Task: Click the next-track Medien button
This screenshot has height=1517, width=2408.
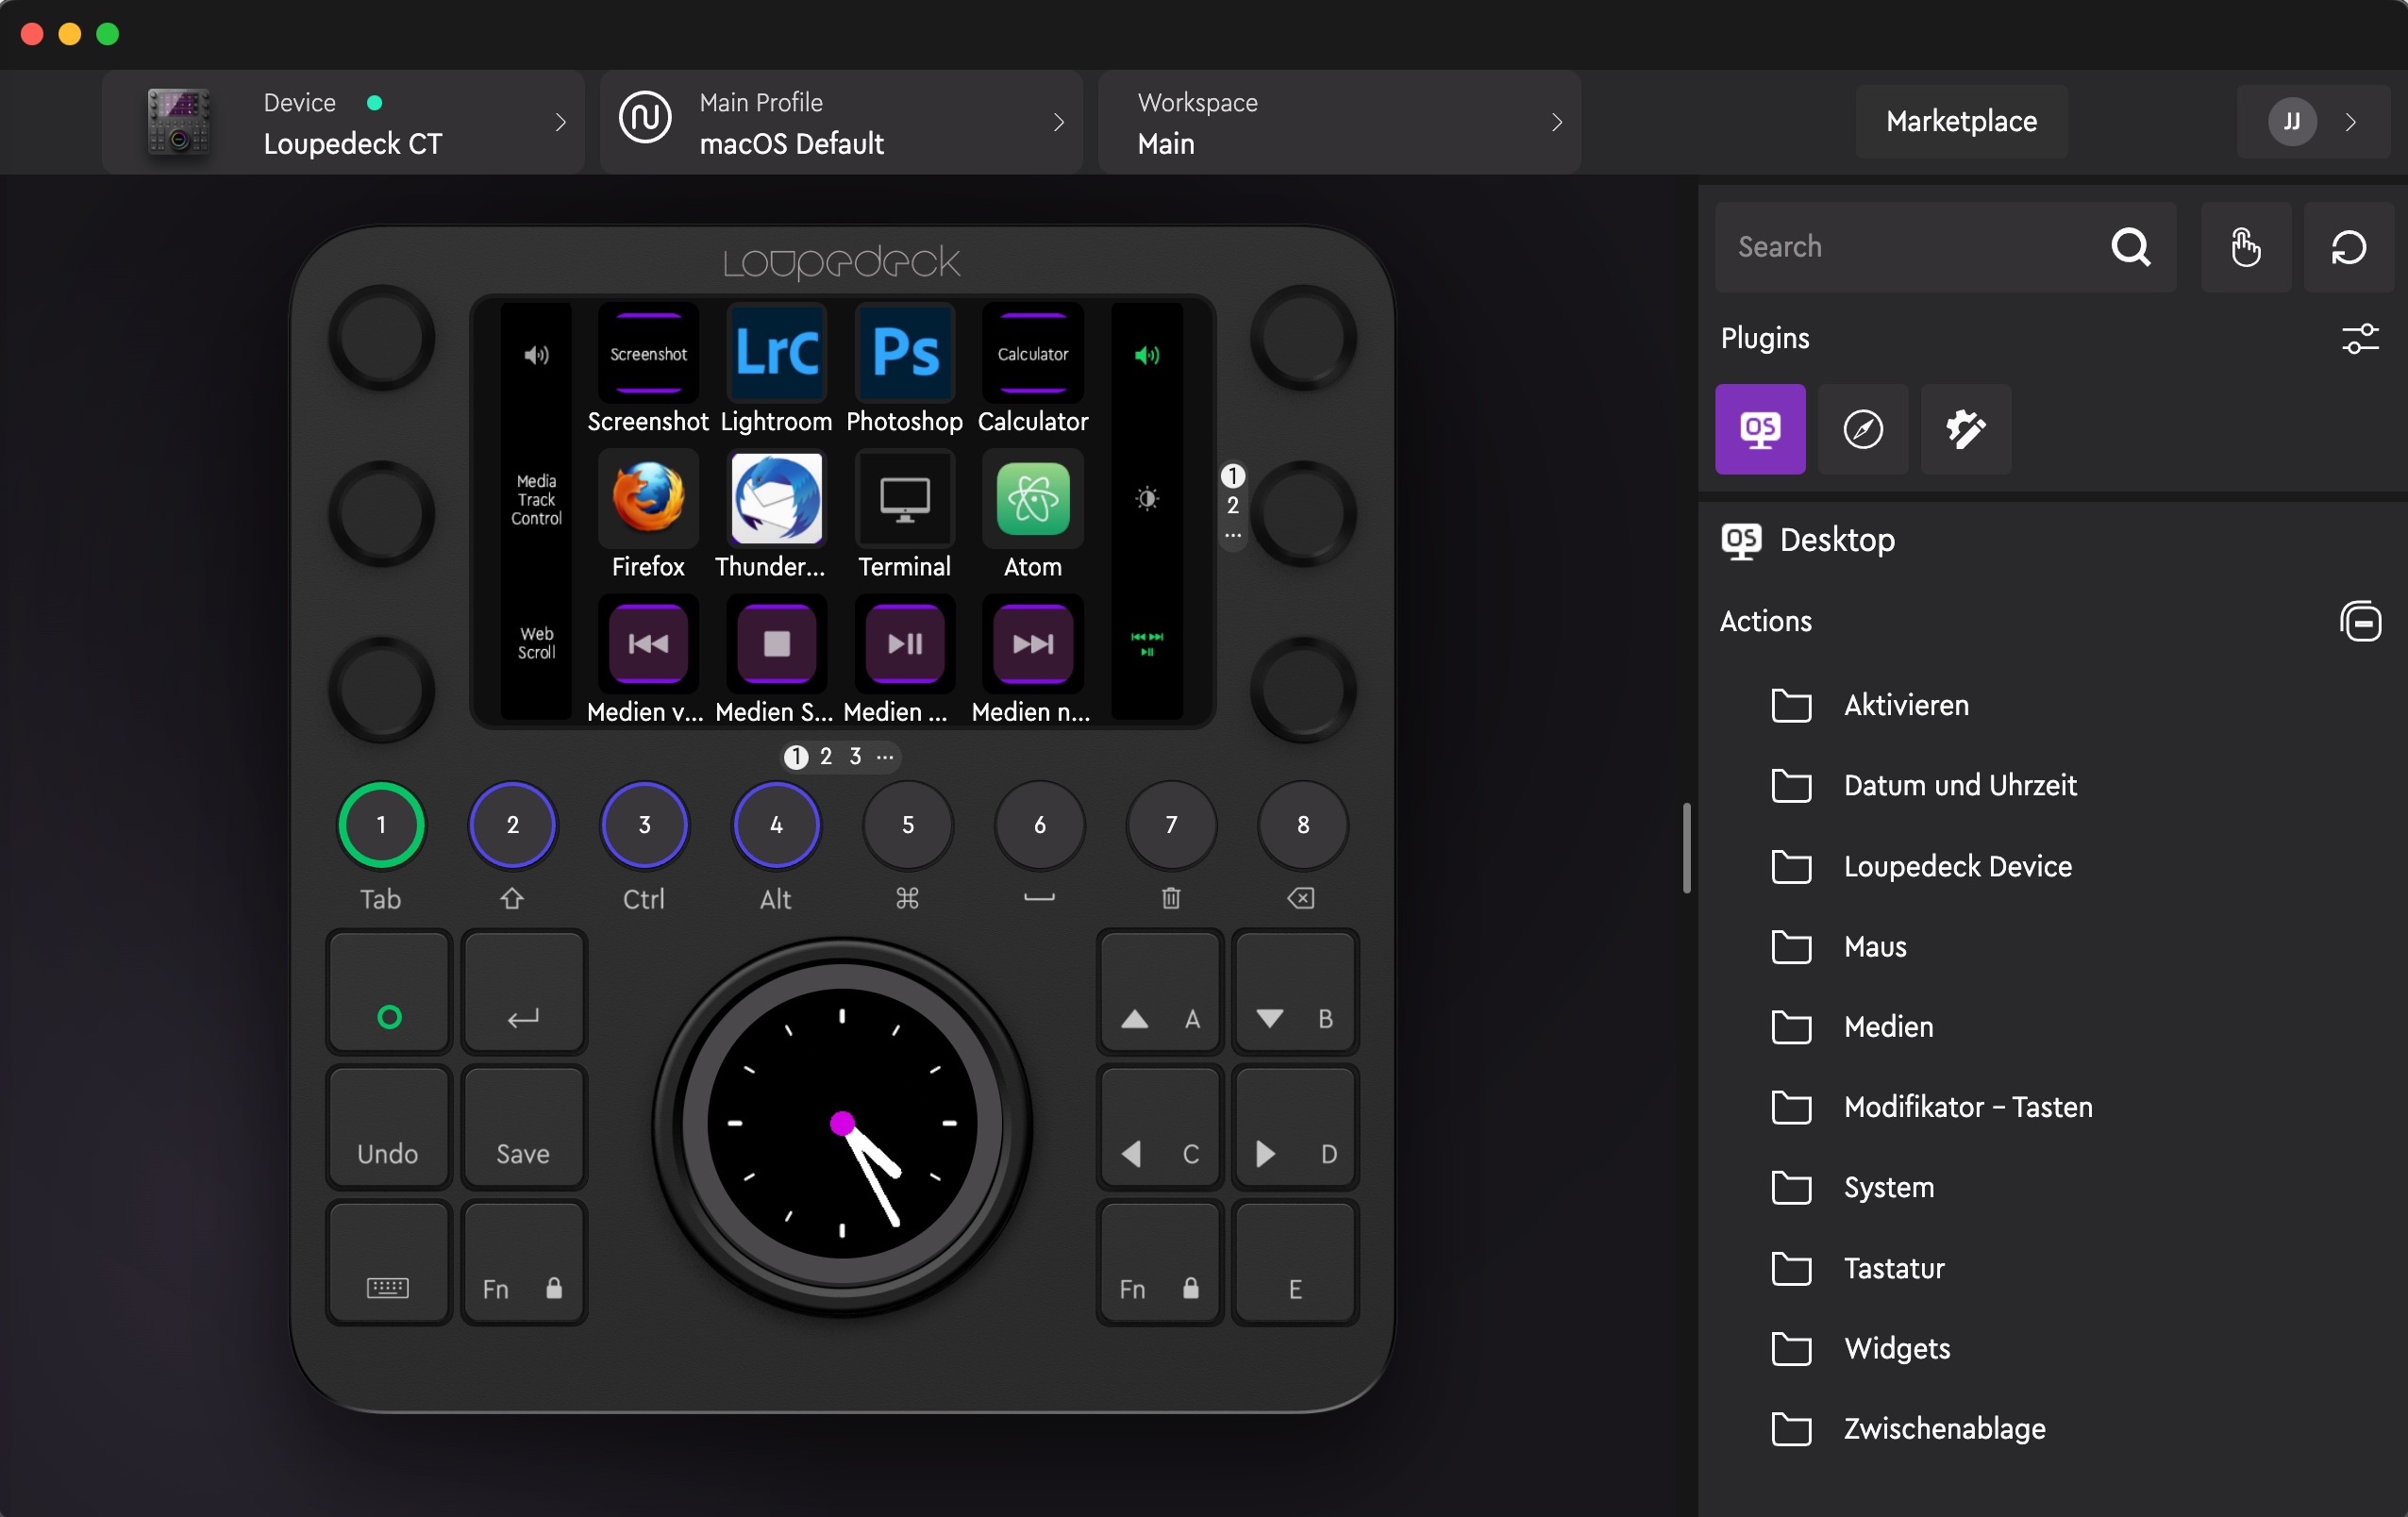Action: tap(1032, 643)
